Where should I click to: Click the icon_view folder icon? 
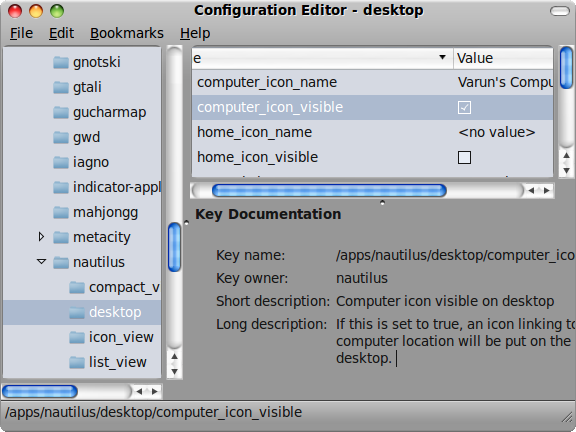click(77, 337)
